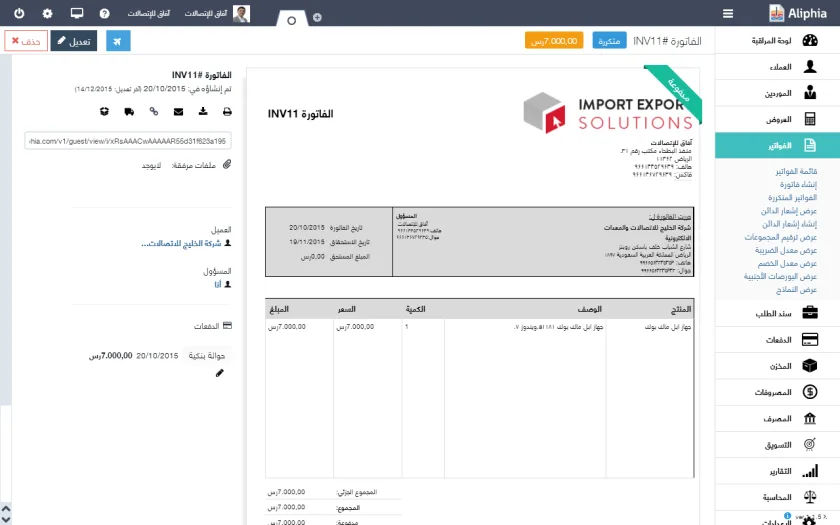
Task: Click the power logout icon
Action: pos(19,13)
